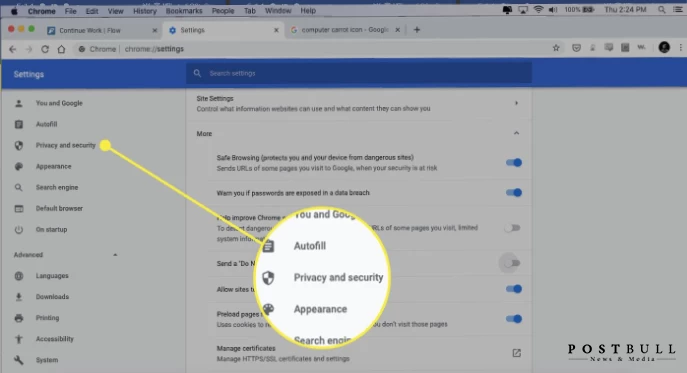
Task: Click the Wi-Fi status icon in menu bar
Action: tap(538, 10)
